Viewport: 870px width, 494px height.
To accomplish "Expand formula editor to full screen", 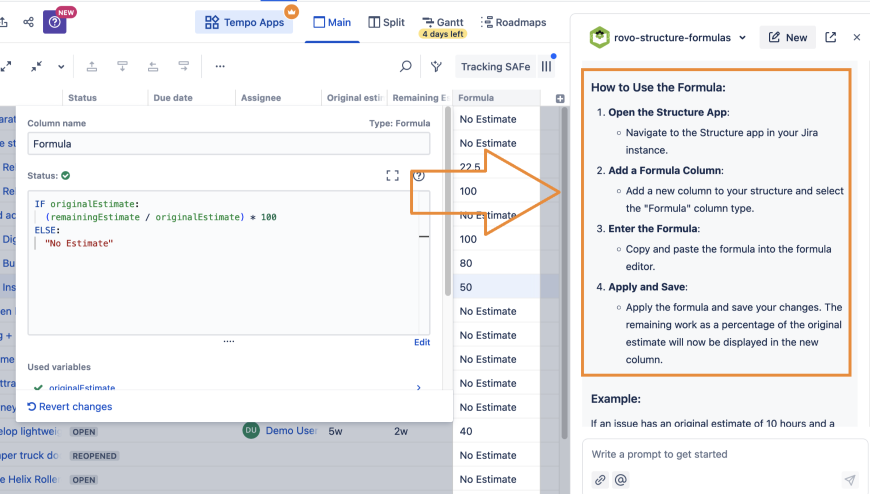I will [393, 176].
